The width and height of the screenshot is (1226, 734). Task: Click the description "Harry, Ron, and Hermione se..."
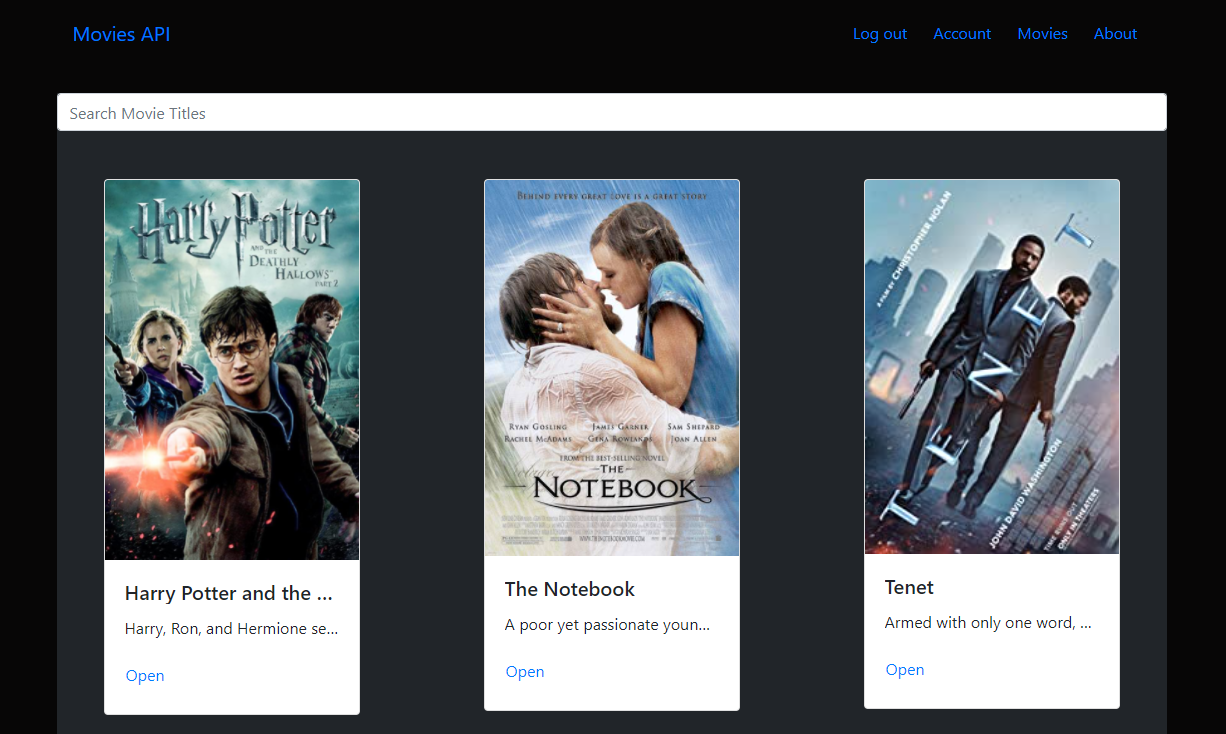click(232, 629)
